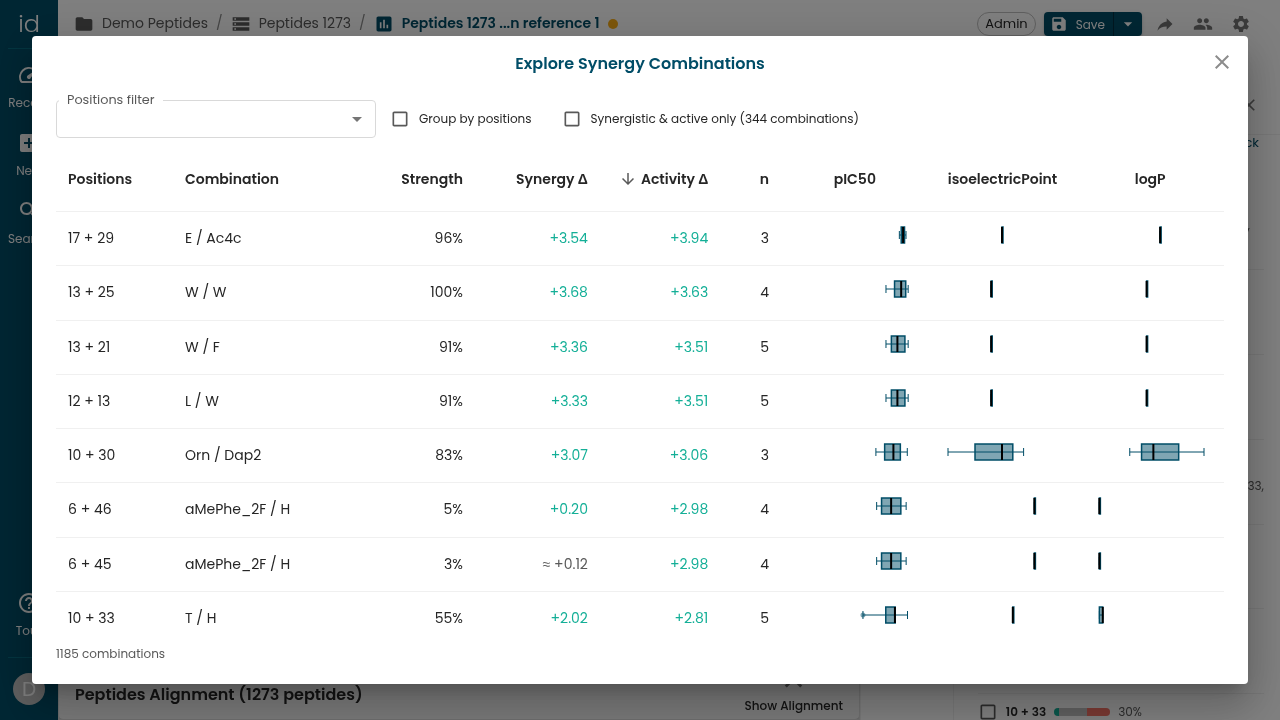Click the Orn / Dap2 combination
The image size is (1280, 720).
(x=223, y=455)
